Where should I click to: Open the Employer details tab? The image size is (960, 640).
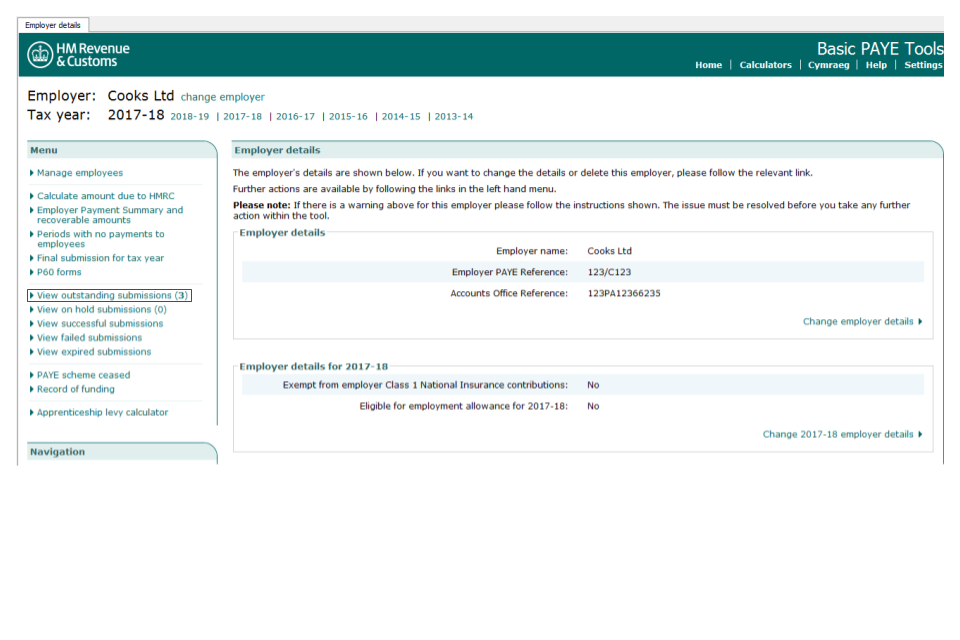(x=53, y=25)
